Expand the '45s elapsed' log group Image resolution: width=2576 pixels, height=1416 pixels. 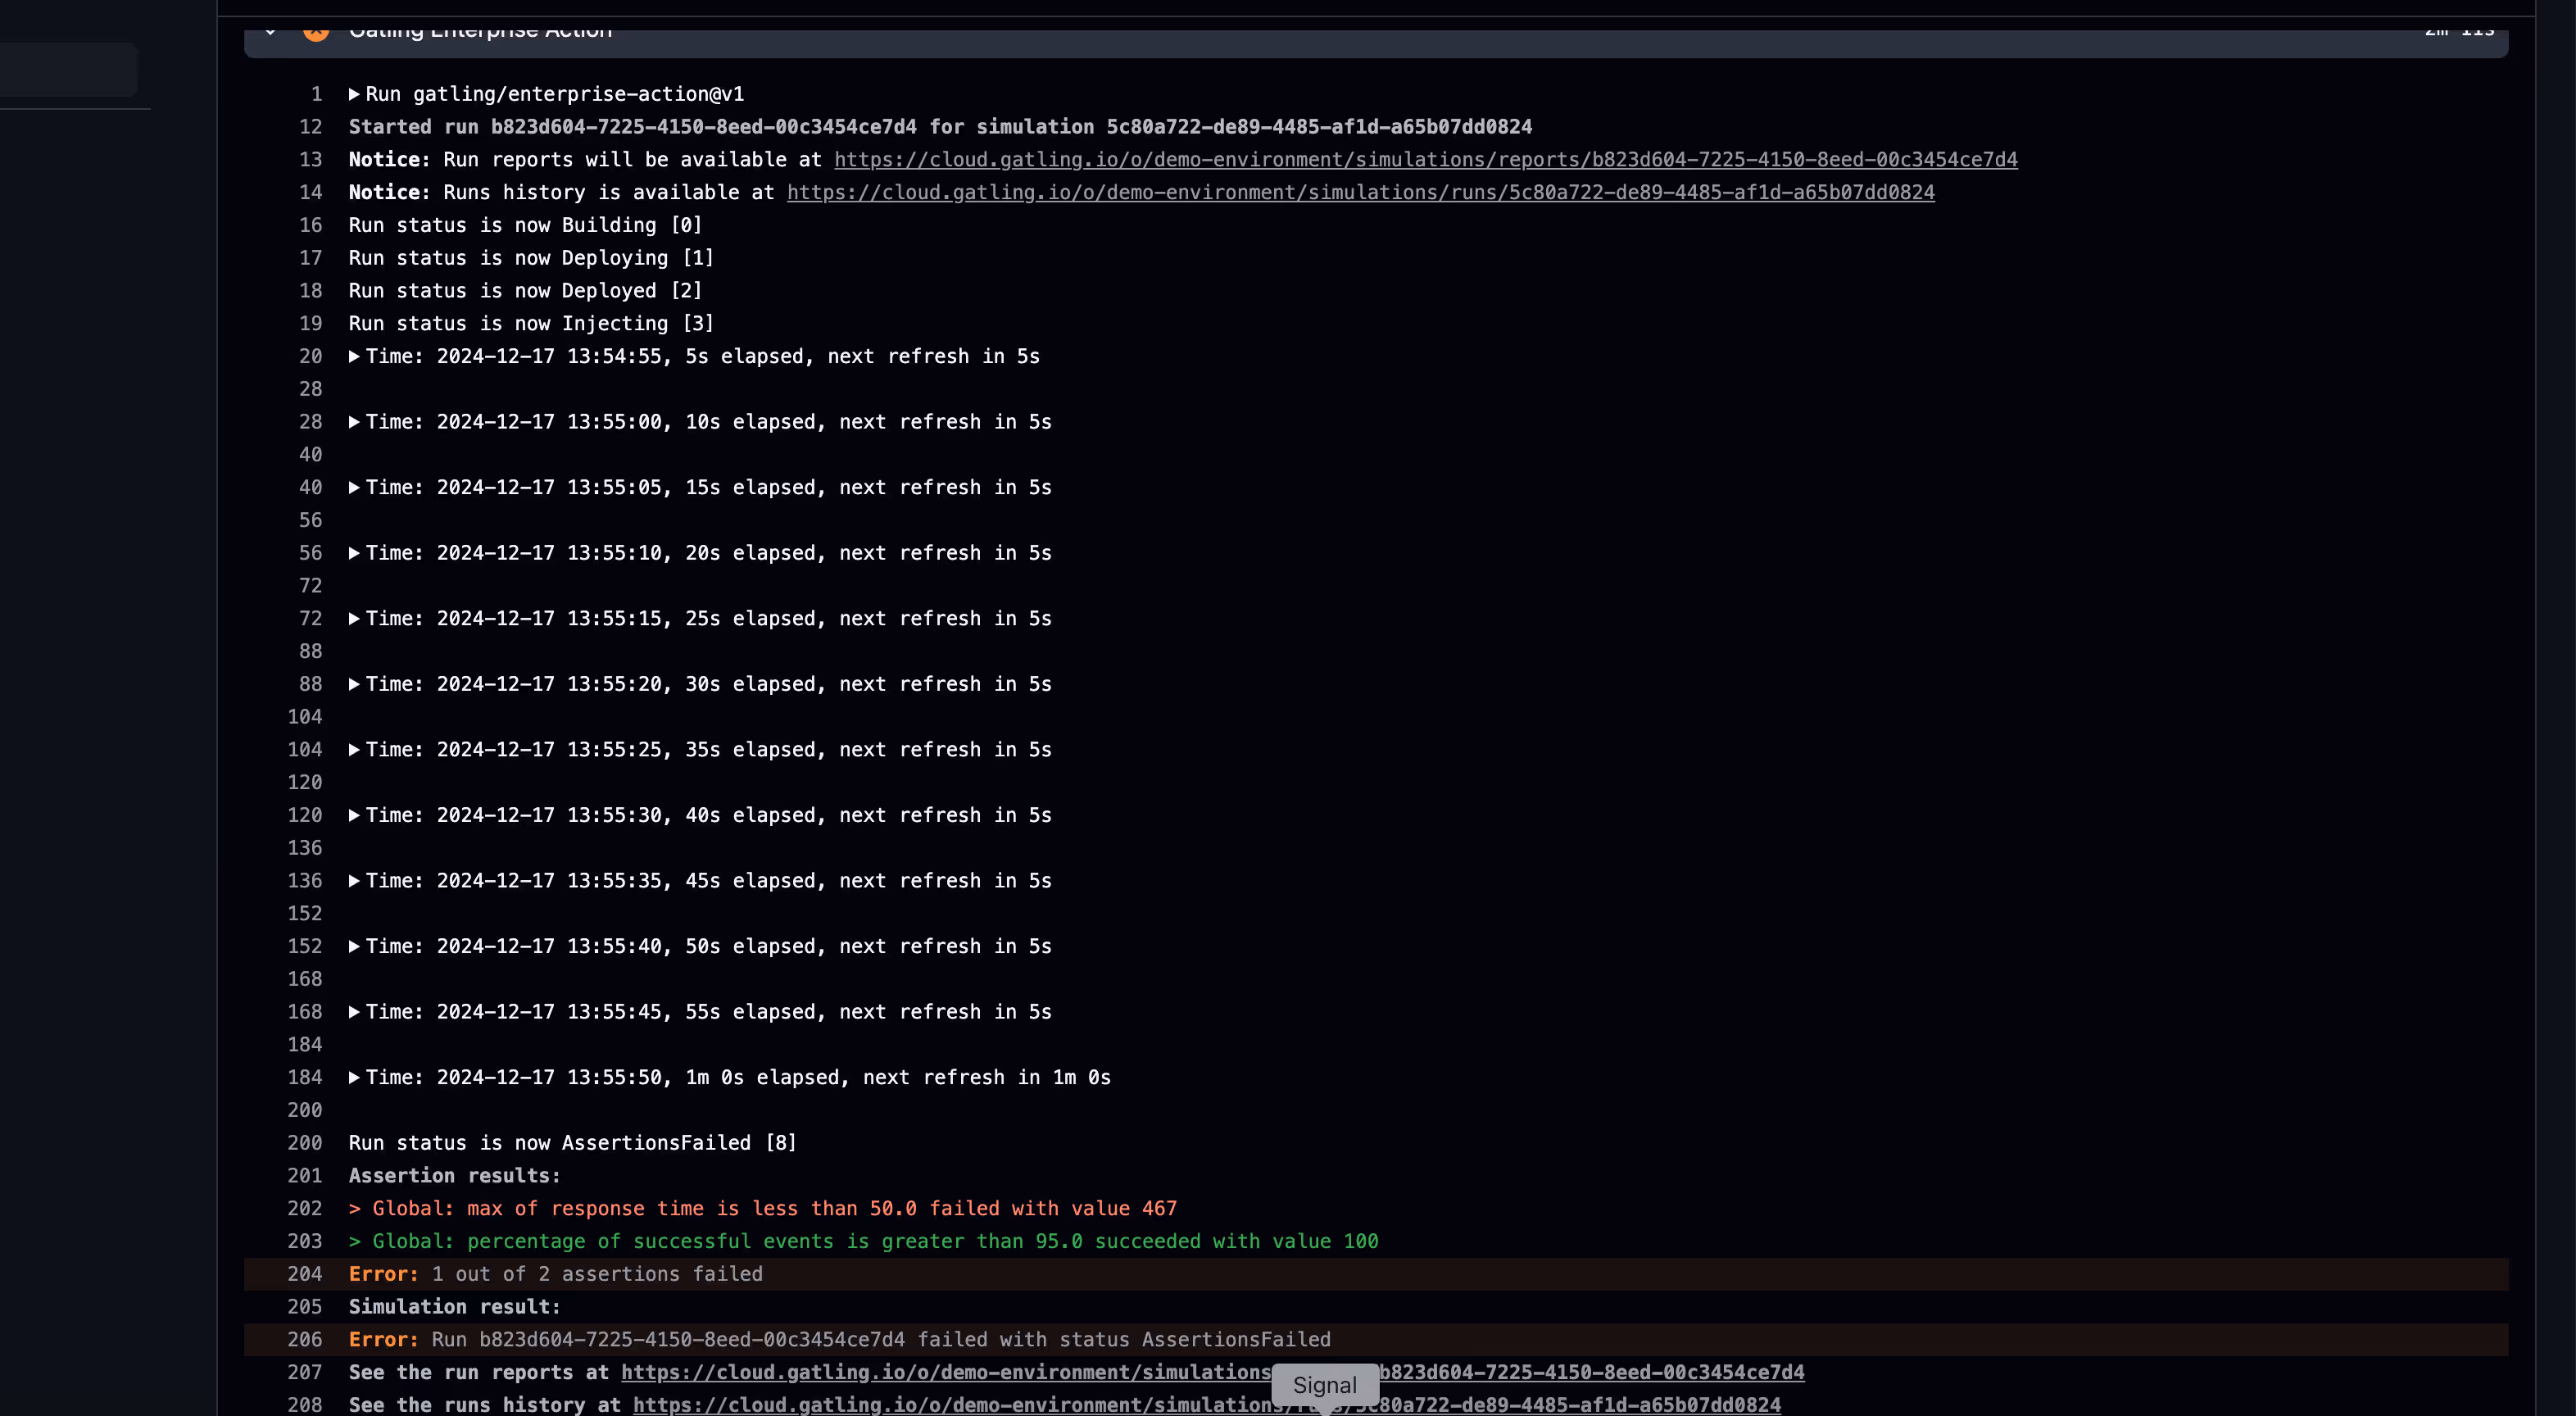[354, 880]
